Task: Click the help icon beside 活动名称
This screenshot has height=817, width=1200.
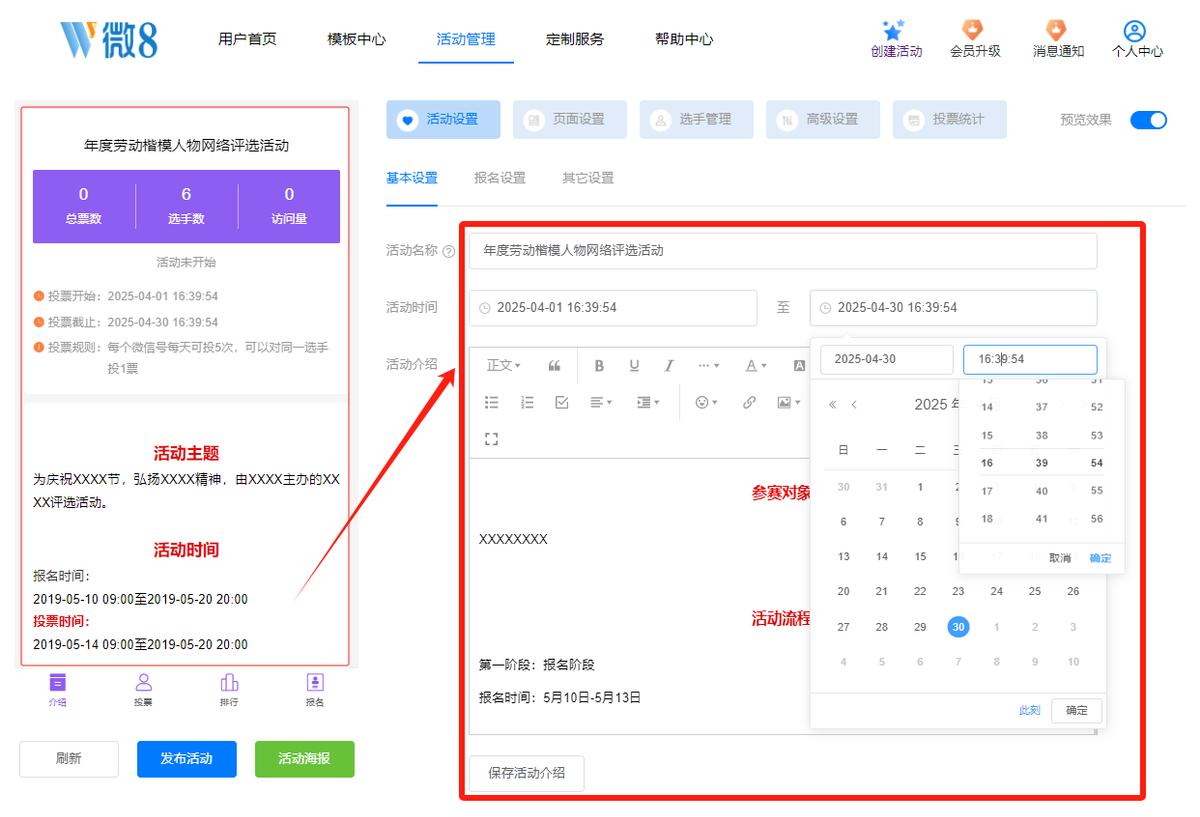Action: pyautogui.click(x=448, y=252)
